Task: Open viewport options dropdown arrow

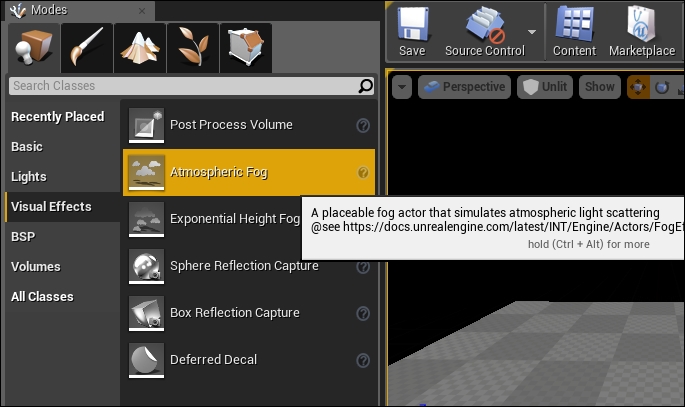Action: [402, 87]
